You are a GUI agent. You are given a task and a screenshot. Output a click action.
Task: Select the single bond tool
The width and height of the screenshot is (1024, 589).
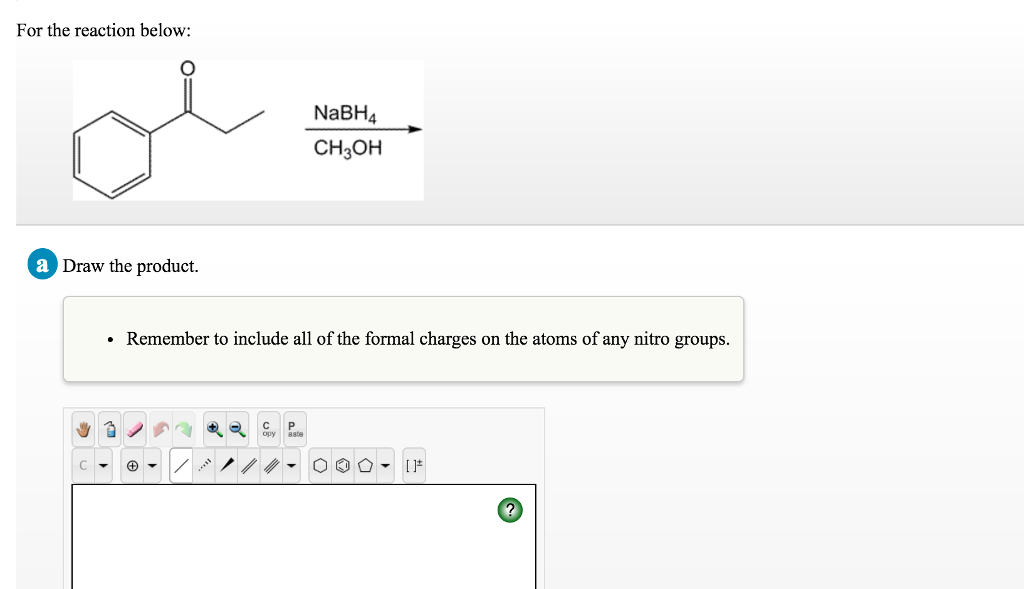[181, 465]
